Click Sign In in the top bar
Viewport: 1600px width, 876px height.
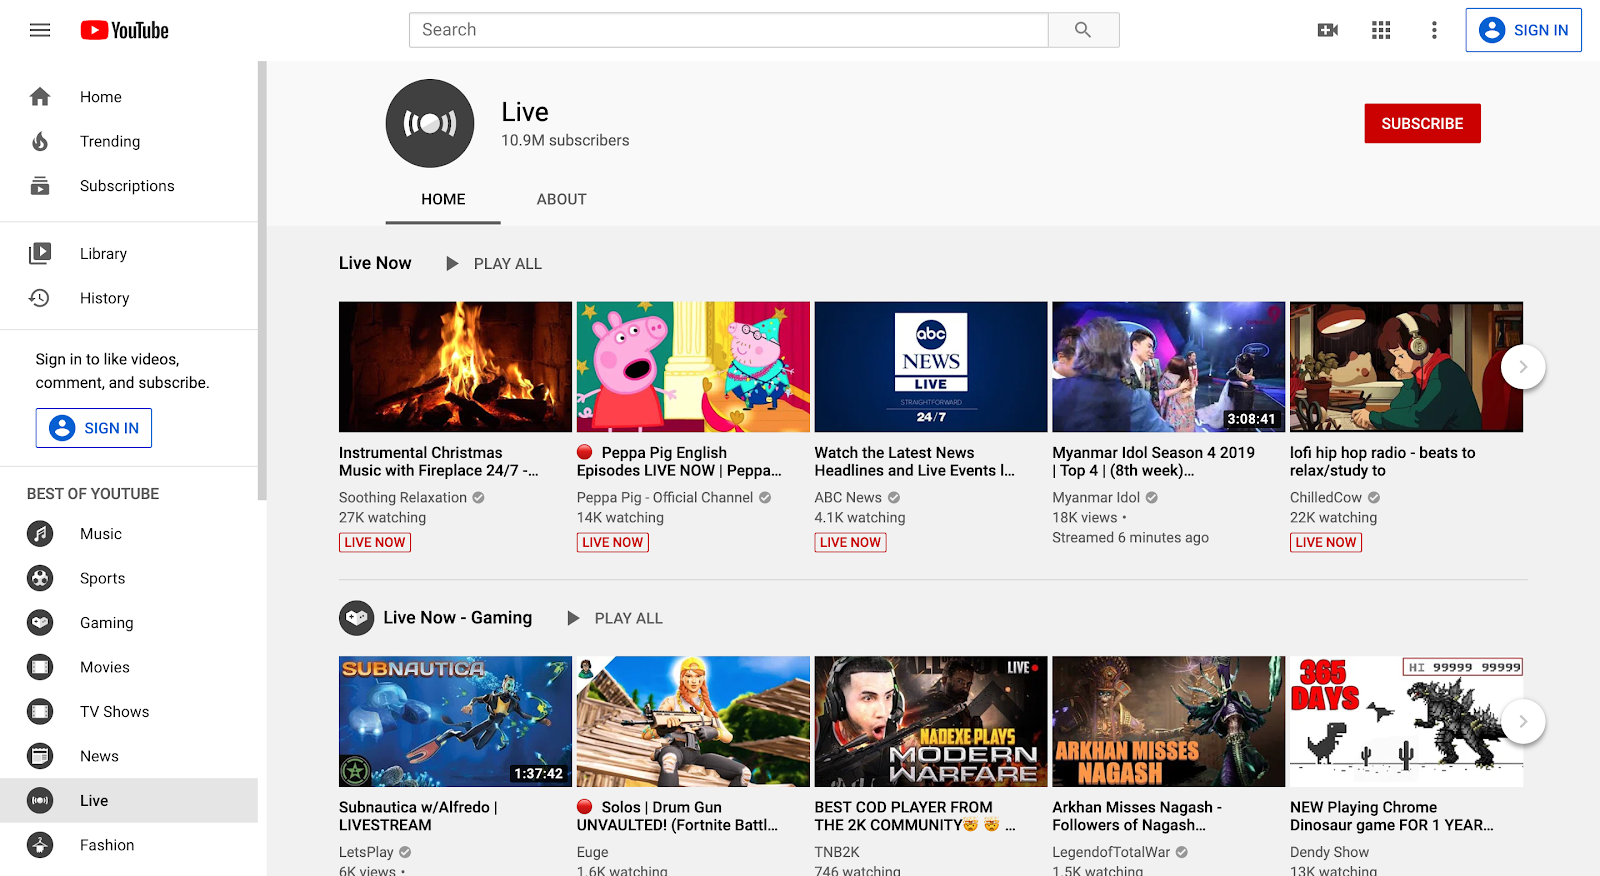1523,30
